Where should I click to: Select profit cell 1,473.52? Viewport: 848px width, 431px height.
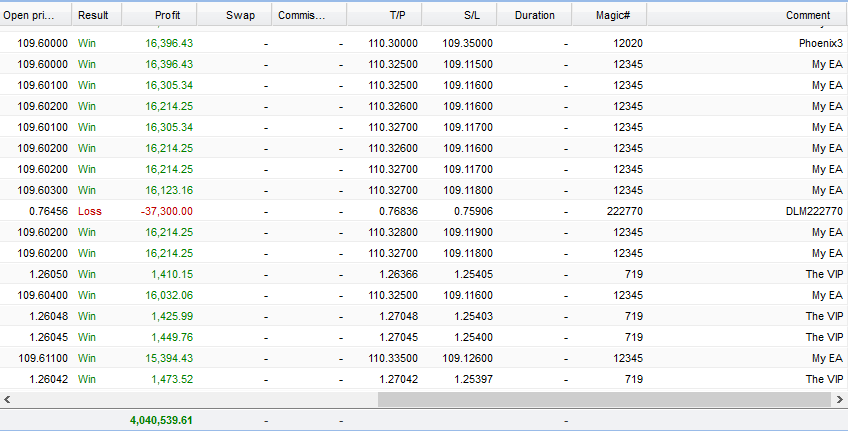click(172, 380)
